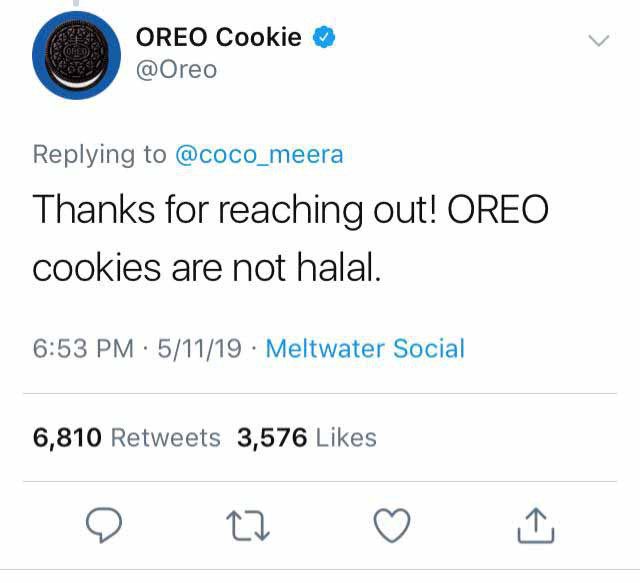Click the Meltwater Social source link

365,349
